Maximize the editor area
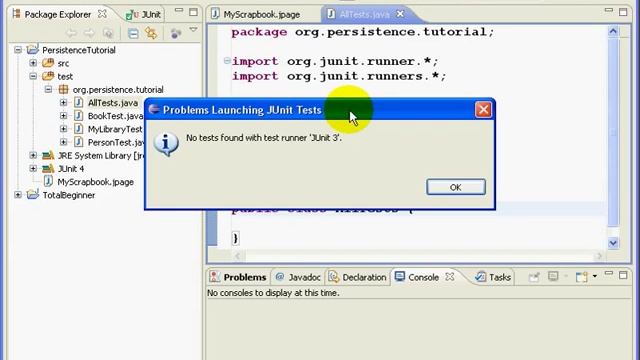Viewport: 640px width, 360px height. coord(623,12)
